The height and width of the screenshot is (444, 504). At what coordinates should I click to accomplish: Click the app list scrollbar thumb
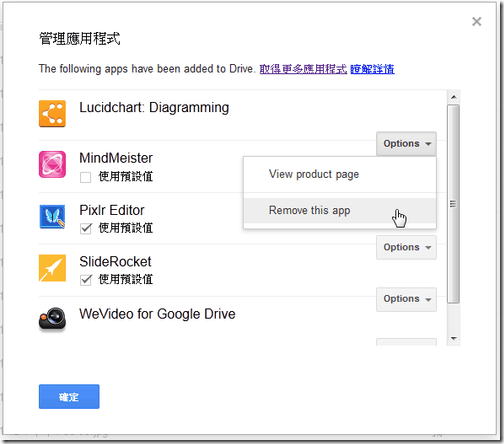(x=453, y=204)
